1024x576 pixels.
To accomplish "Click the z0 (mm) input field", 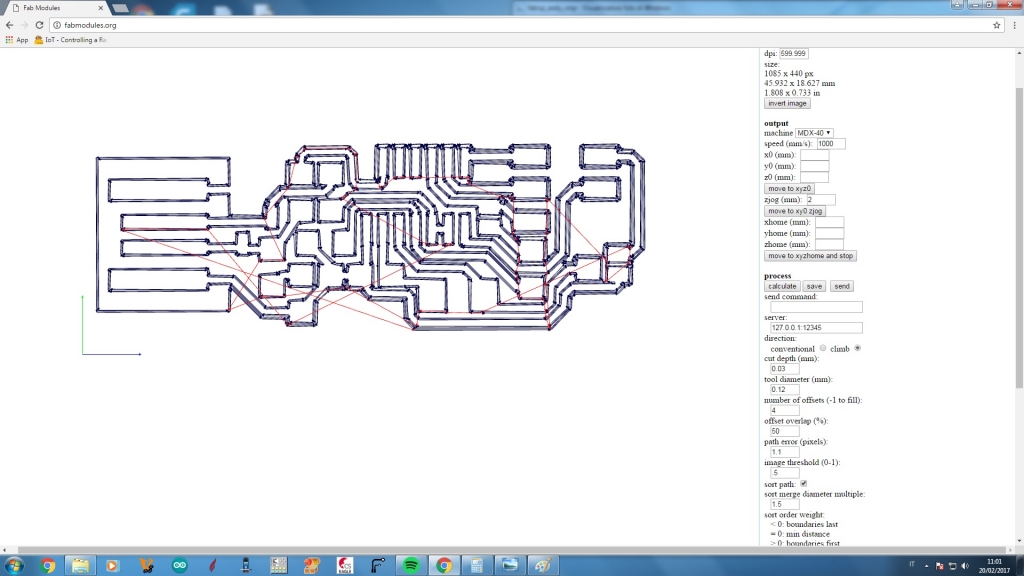I will tap(814, 177).
